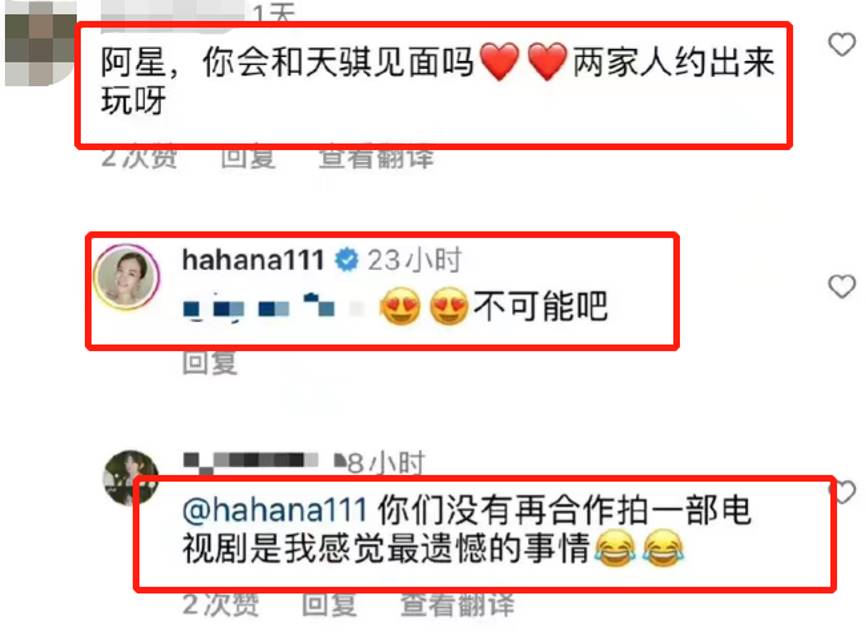Tap the blue verified badge beside hahana111
Viewport: 866px width, 643px height.
pos(347,260)
